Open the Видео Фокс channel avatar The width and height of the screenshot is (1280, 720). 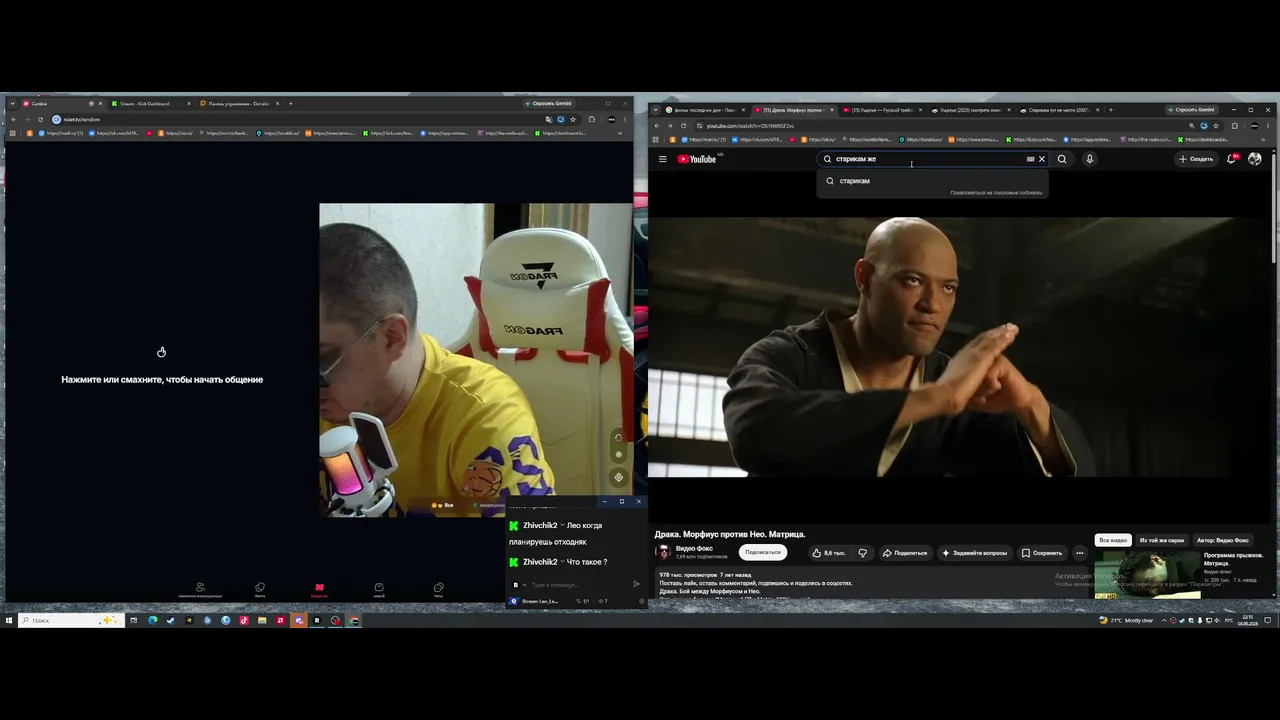point(662,552)
